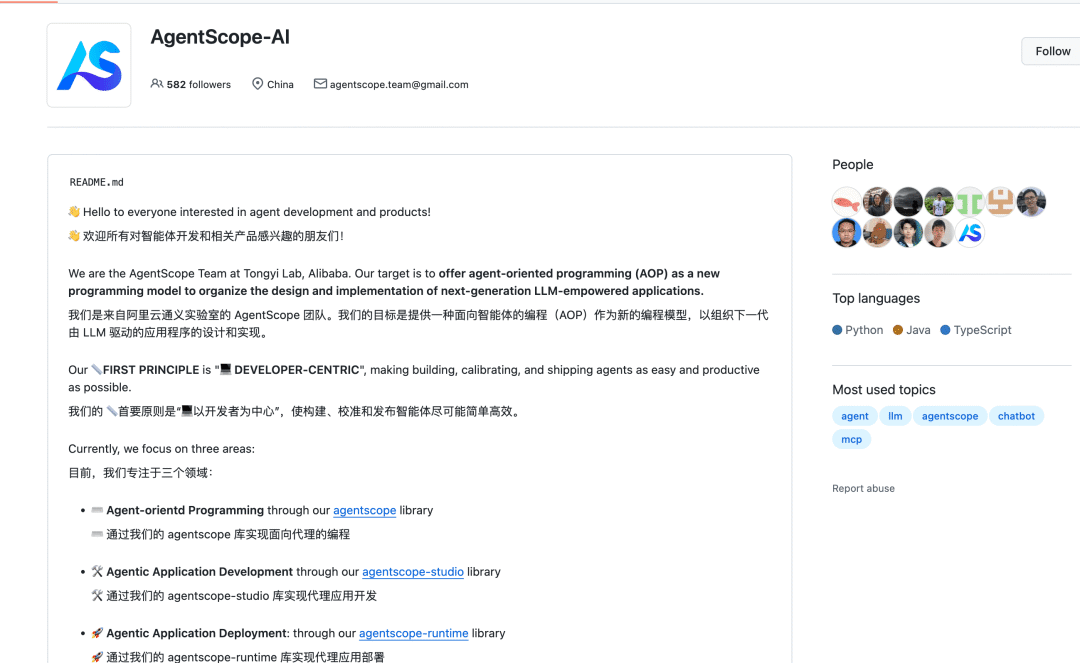Click the envelope icon beside the email address
This screenshot has height=663, width=1080.
point(320,84)
